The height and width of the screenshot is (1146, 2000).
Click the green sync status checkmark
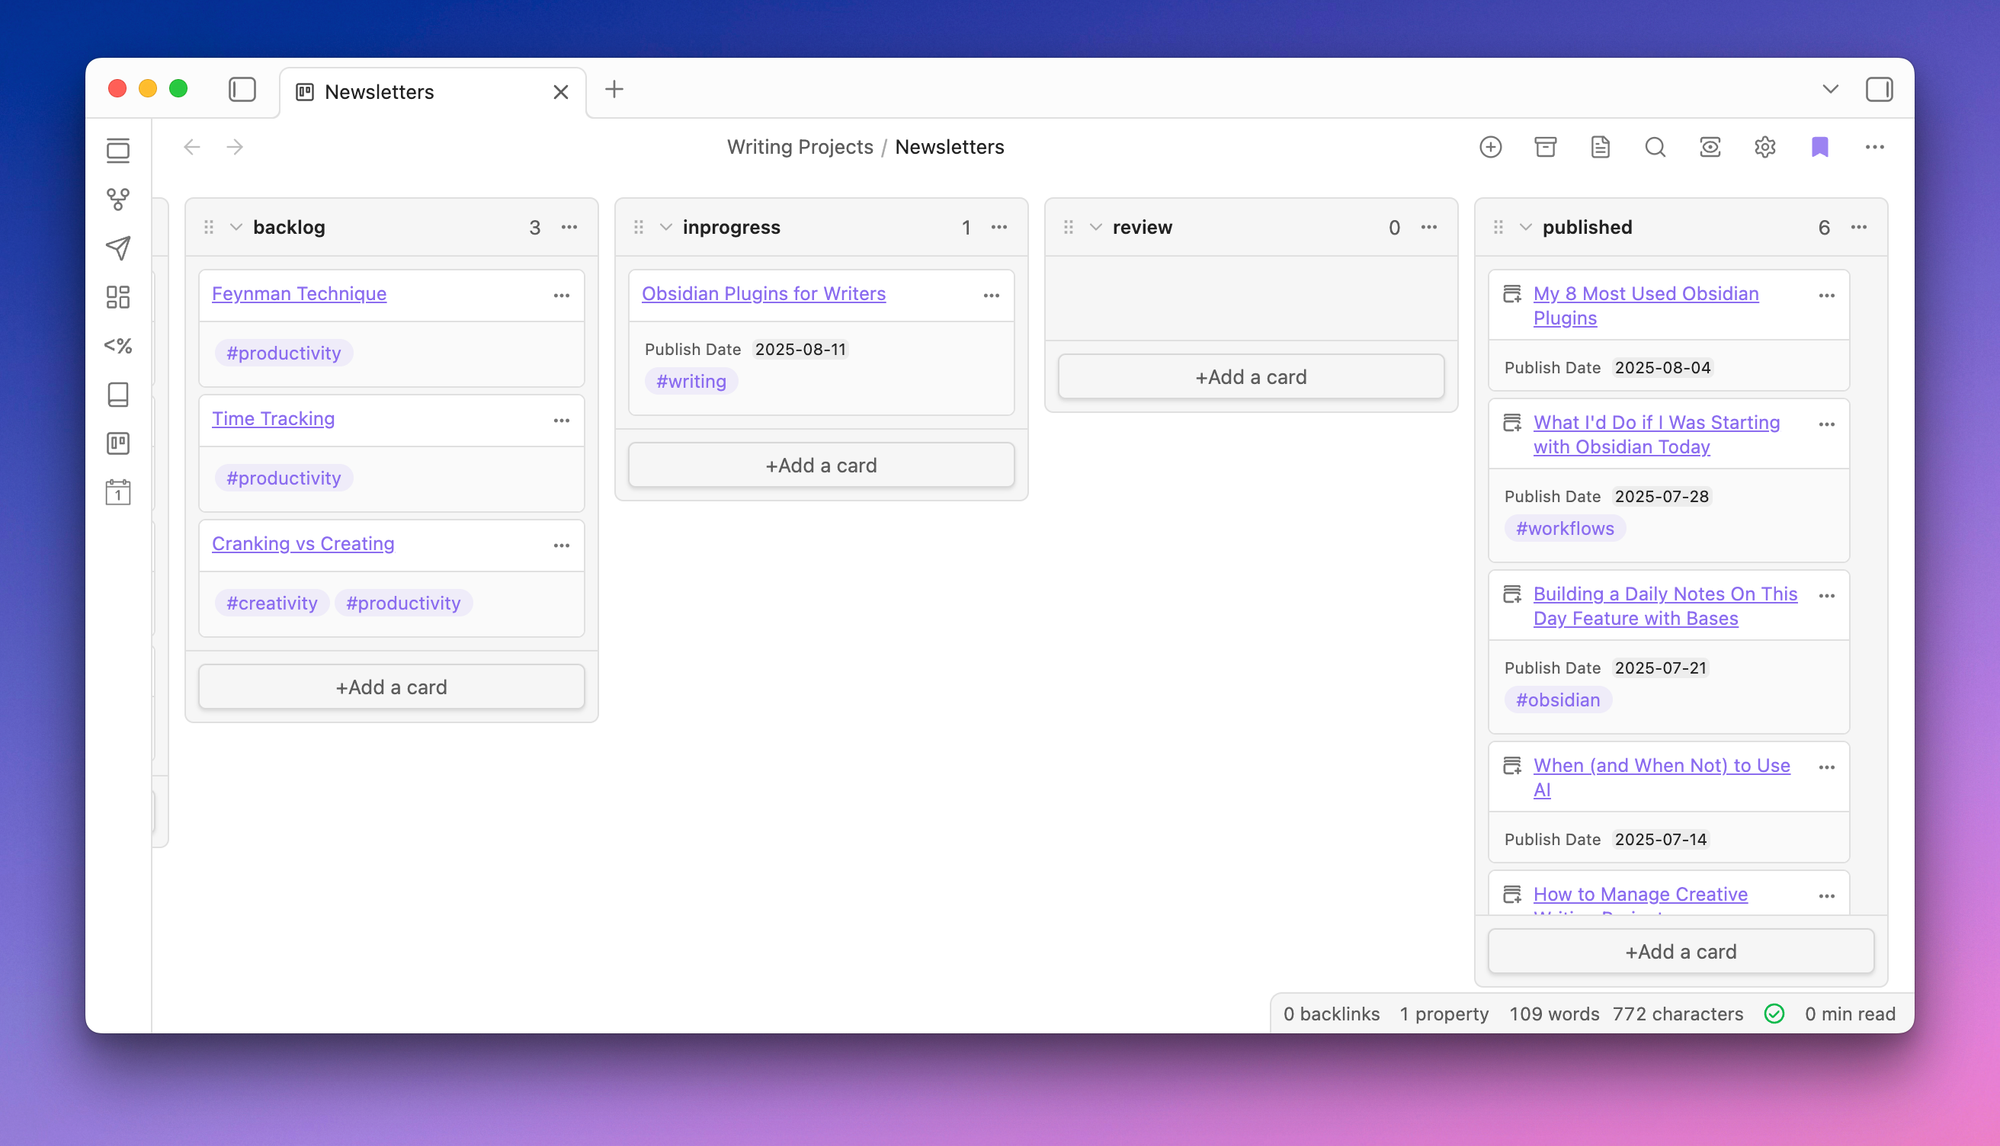tap(1774, 1014)
